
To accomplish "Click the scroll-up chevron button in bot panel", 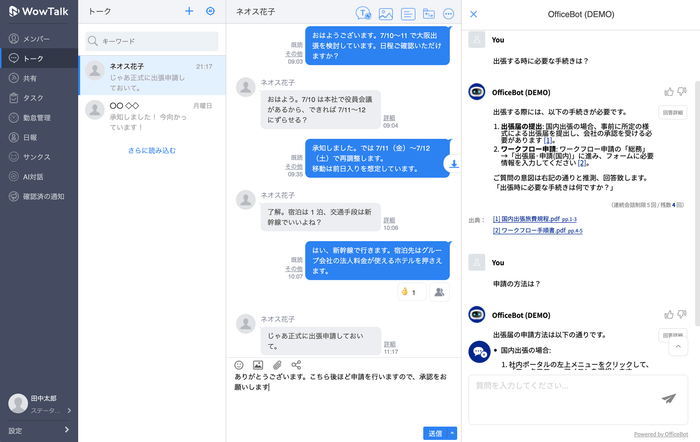I will [x=678, y=346].
